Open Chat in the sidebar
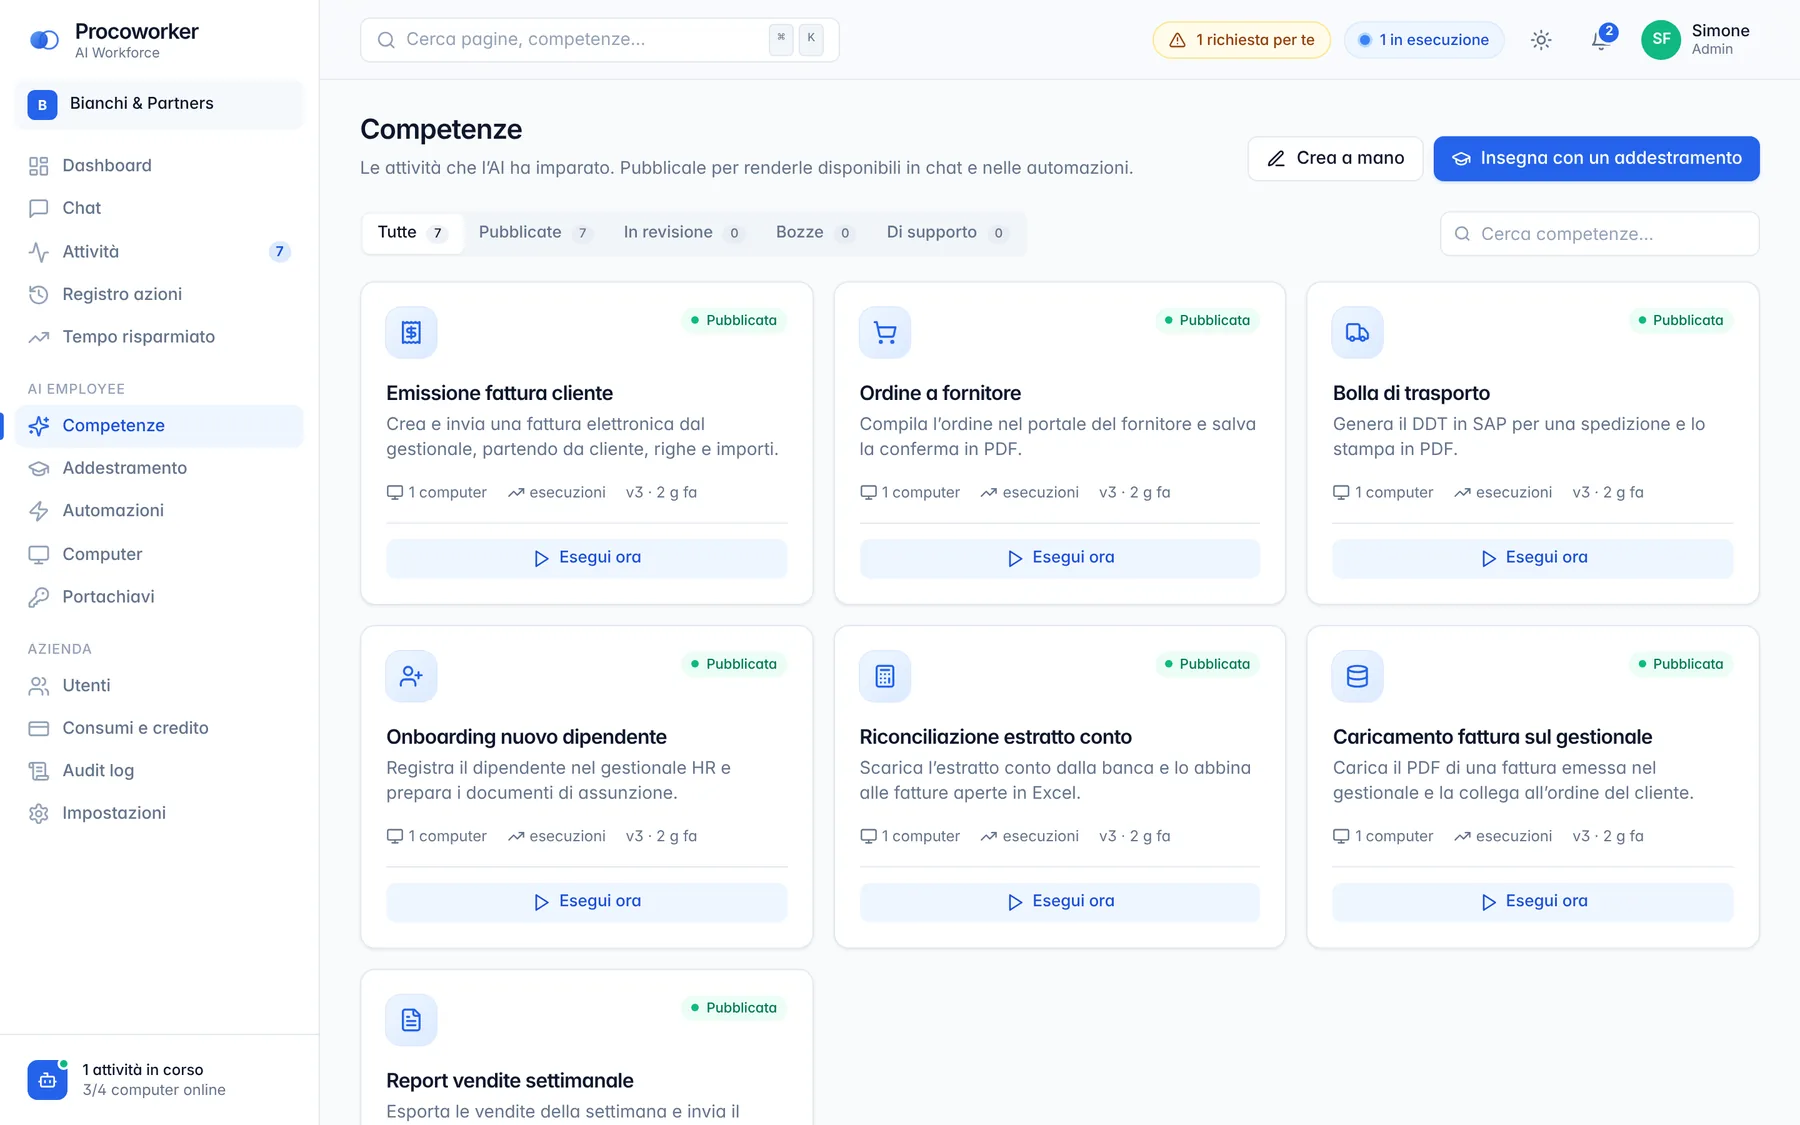The width and height of the screenshot is (1800, 1125). (x=160, y=208)
